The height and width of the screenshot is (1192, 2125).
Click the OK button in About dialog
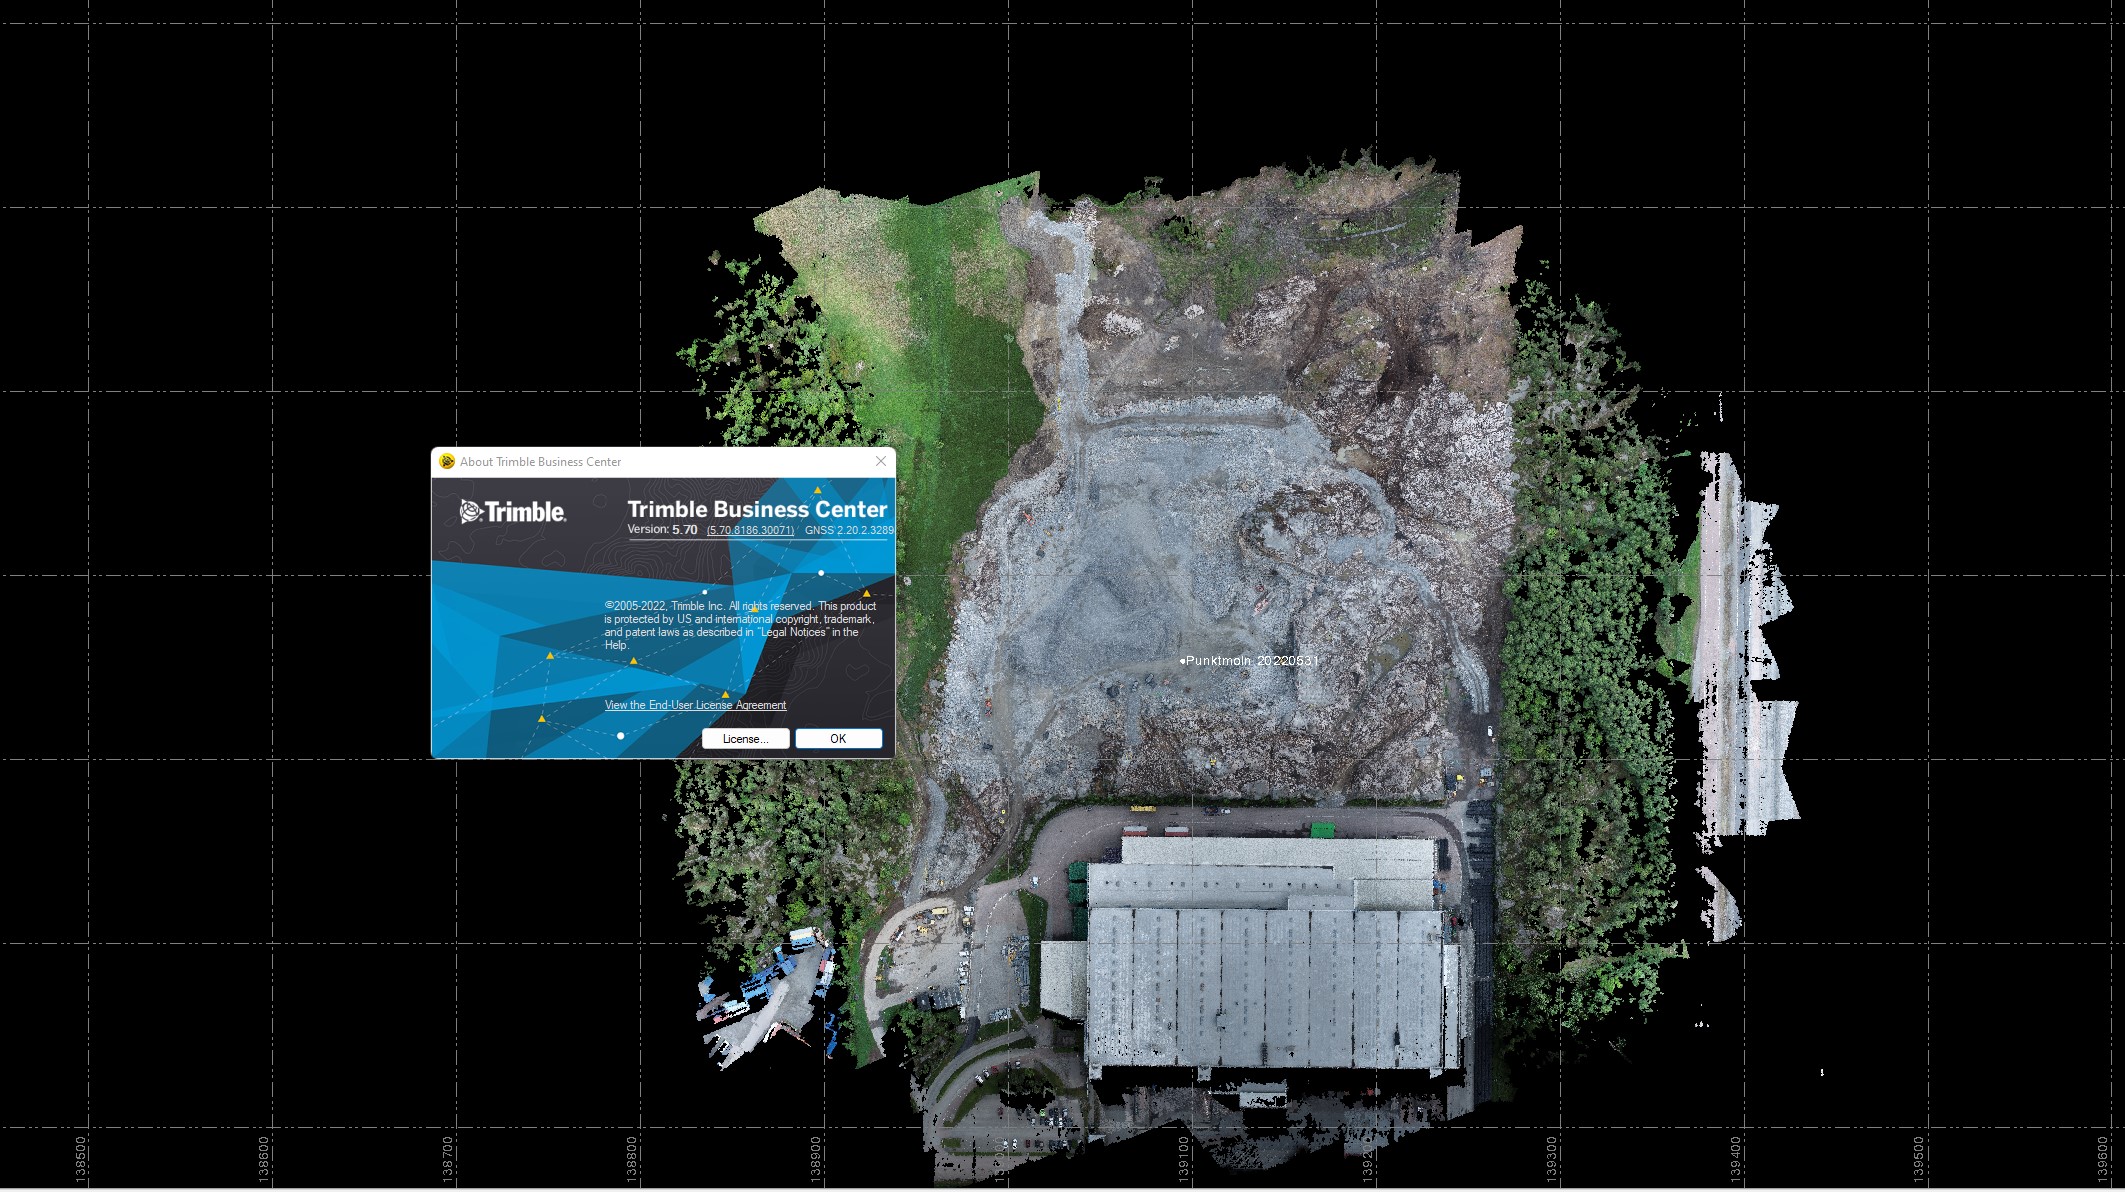click(x=838, y=739)
